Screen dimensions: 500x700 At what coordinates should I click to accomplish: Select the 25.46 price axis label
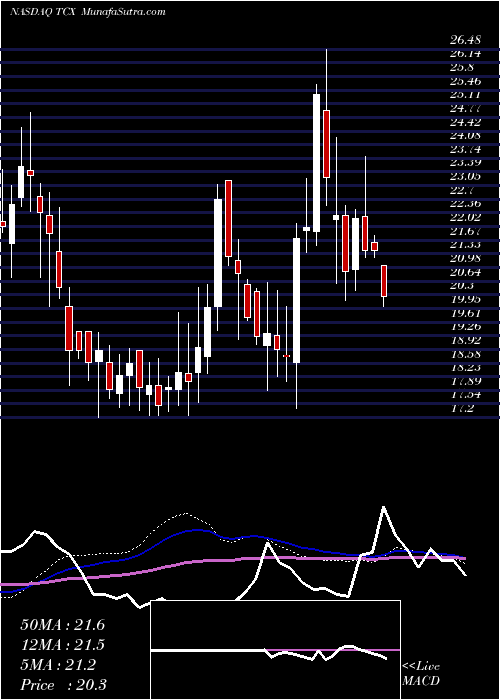point(465,81)
